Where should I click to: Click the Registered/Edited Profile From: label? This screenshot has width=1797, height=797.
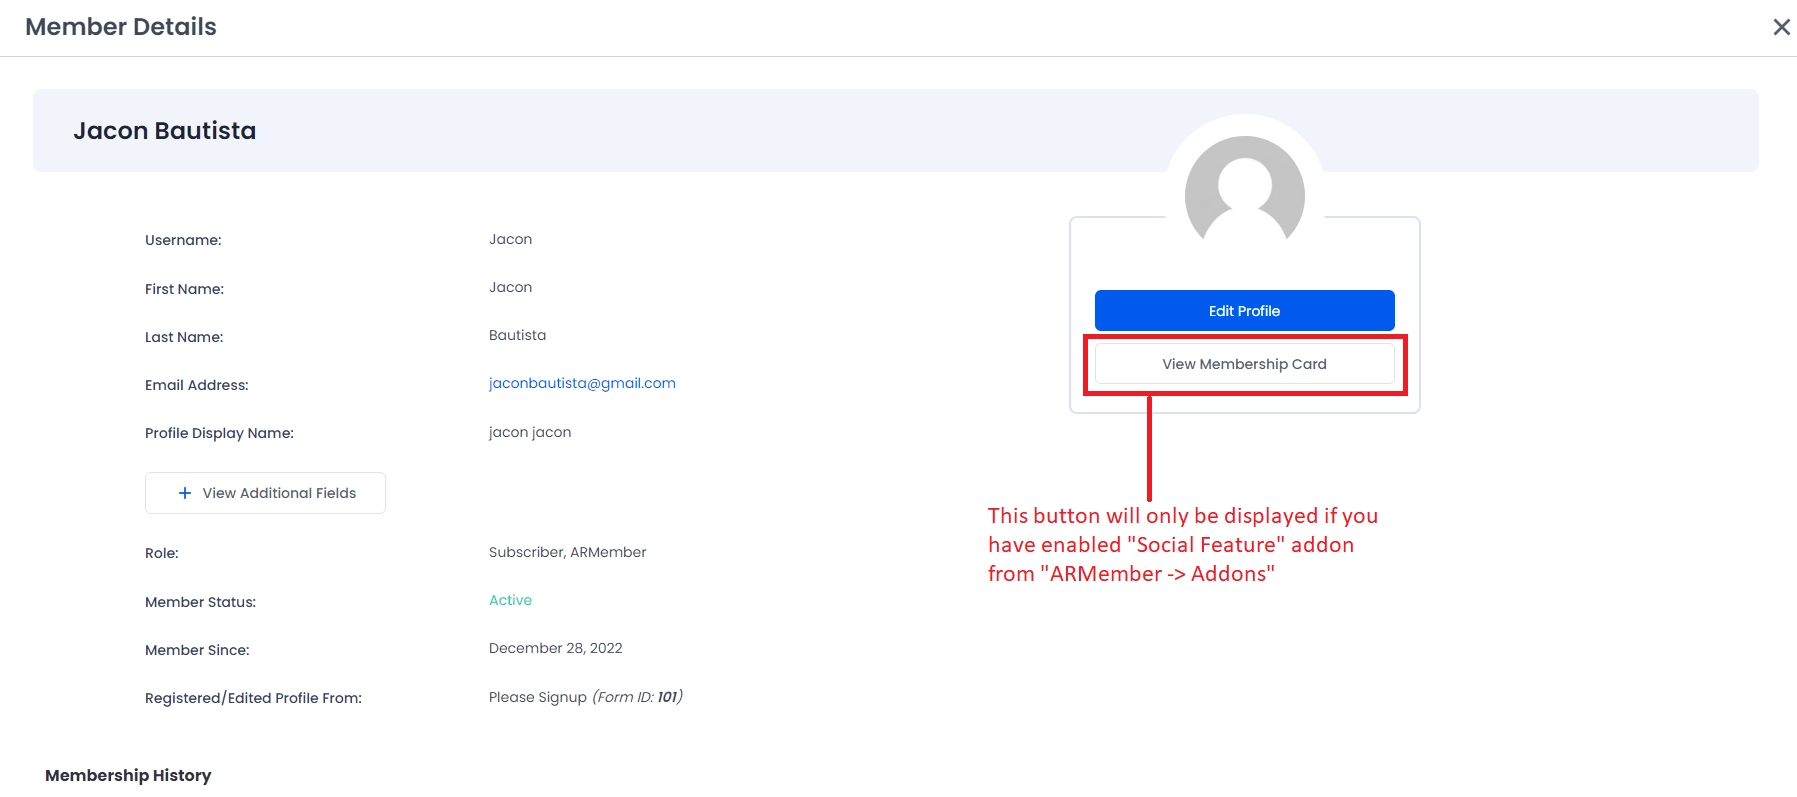(x=253, y=698)
